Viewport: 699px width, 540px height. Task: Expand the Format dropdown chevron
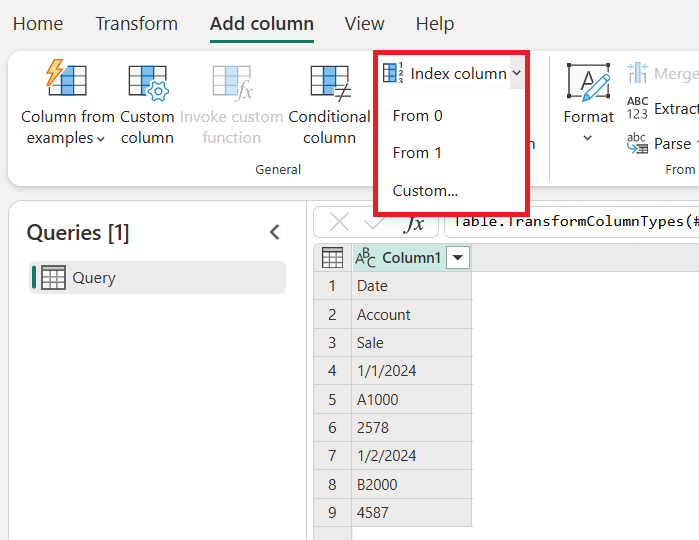(588, 138)
